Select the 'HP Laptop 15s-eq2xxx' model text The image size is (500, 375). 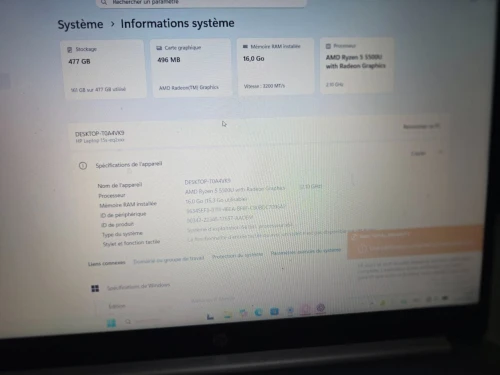tap(100, 140)
